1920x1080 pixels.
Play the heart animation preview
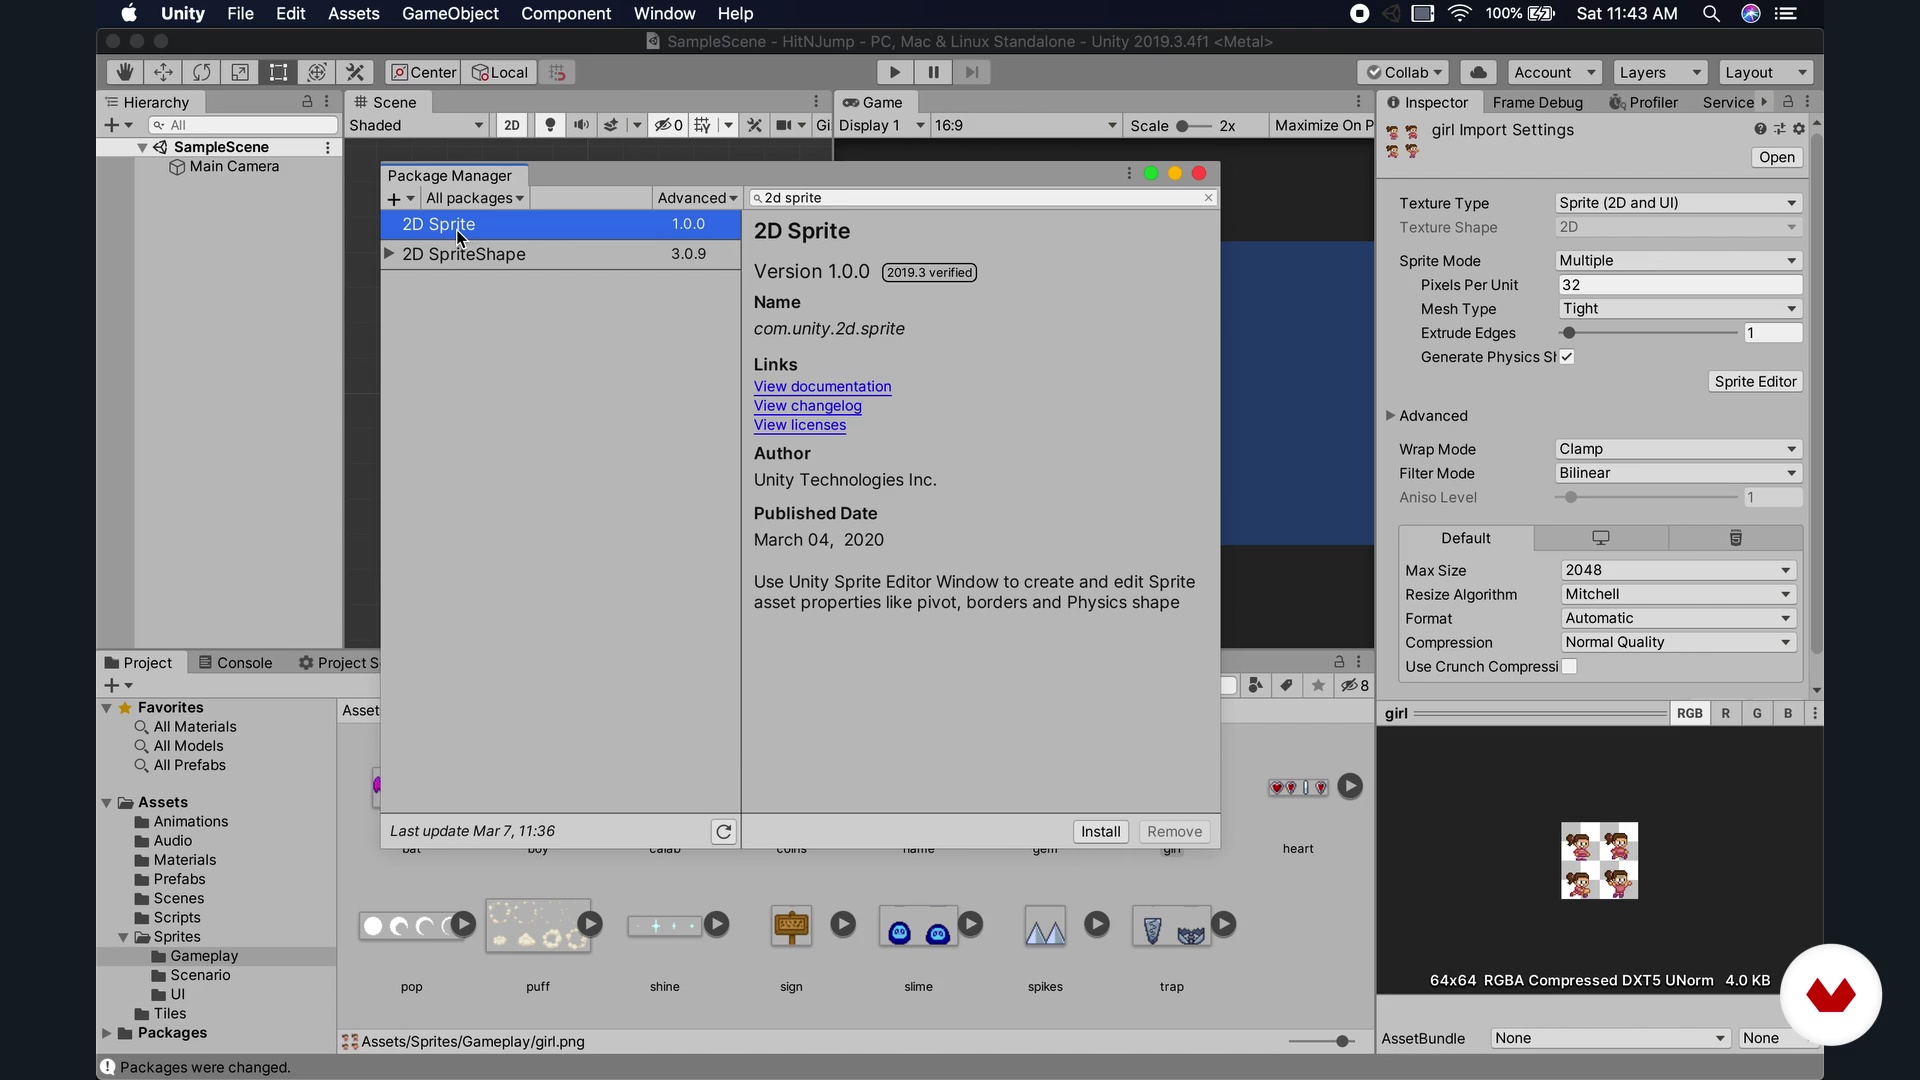1350,786
